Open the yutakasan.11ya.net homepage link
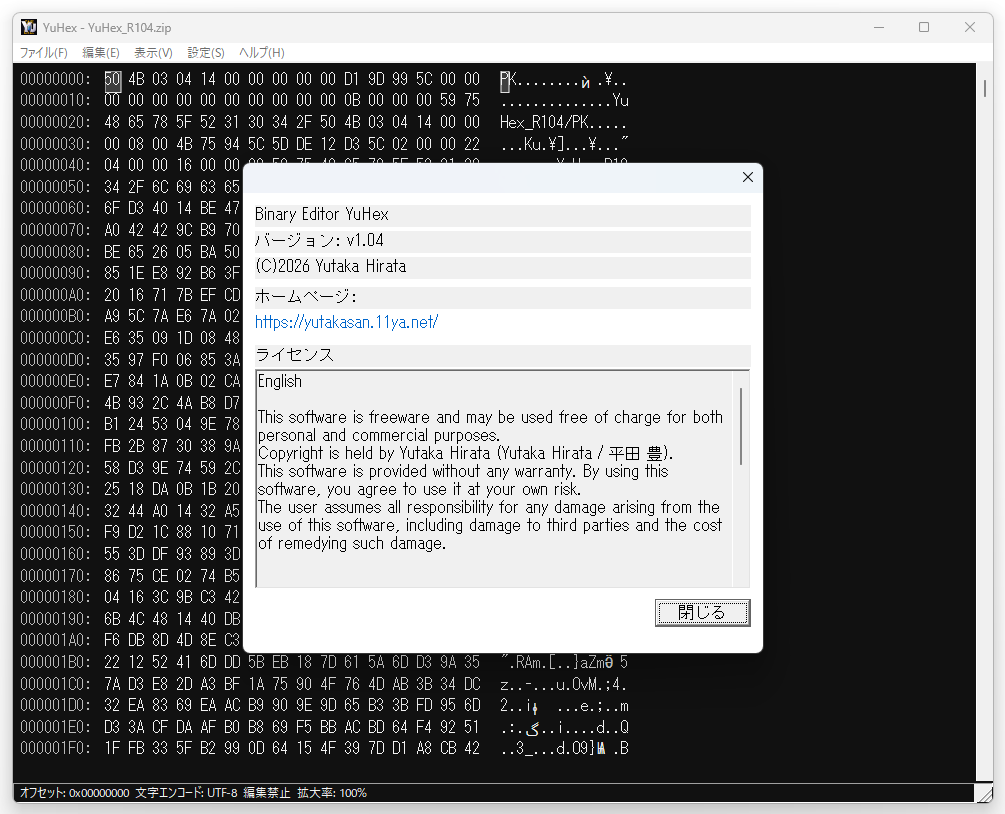Viewport: 1005px width, 814px height. pos(347,322)
